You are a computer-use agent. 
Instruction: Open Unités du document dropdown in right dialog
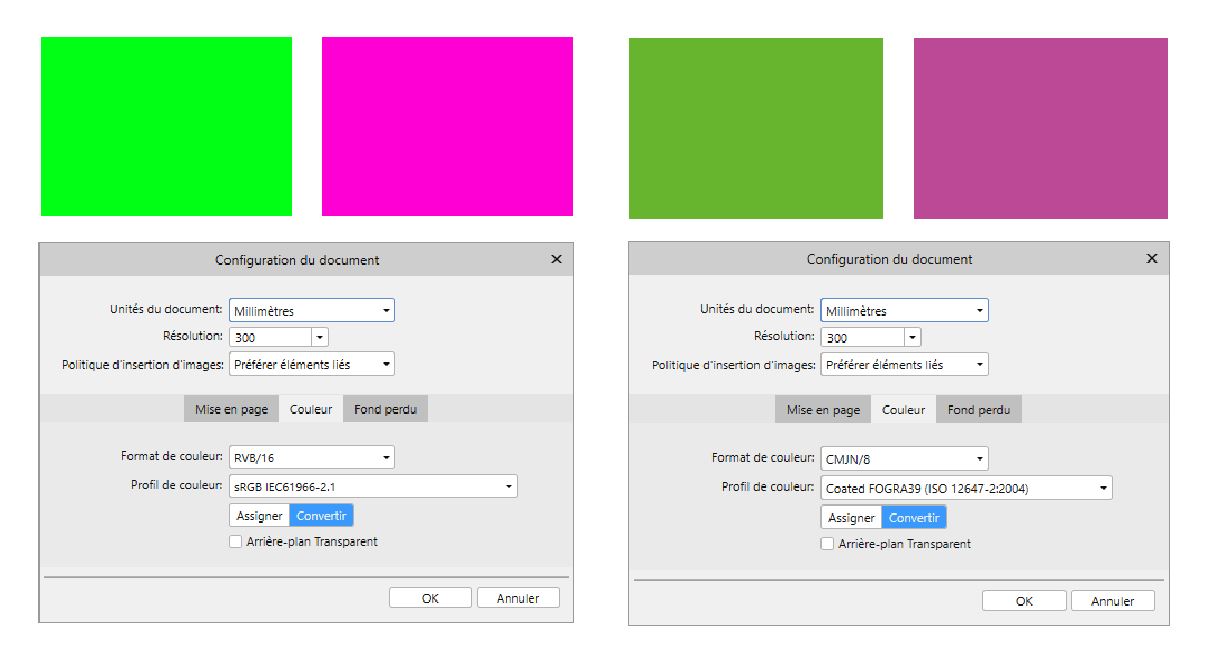(x=904, y=310)
